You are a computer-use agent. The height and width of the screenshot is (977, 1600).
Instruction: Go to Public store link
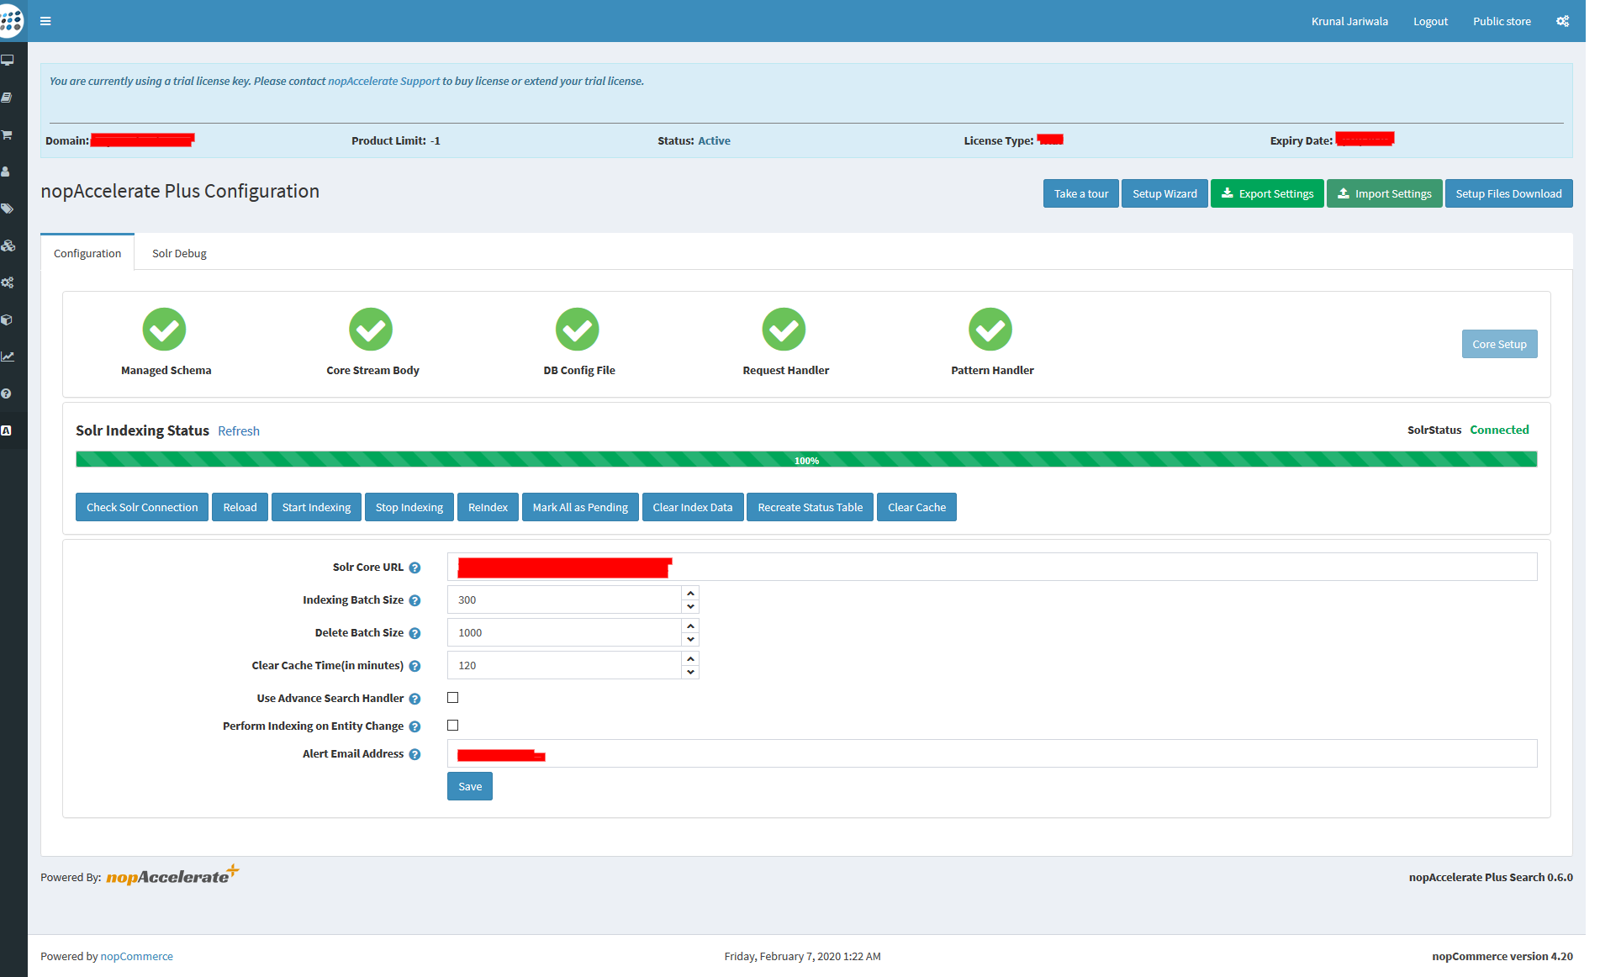click(x=1501, y=21)
